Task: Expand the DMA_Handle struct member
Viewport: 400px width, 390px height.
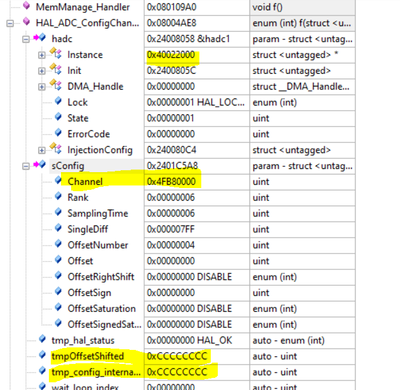Action: pos(42,87)
